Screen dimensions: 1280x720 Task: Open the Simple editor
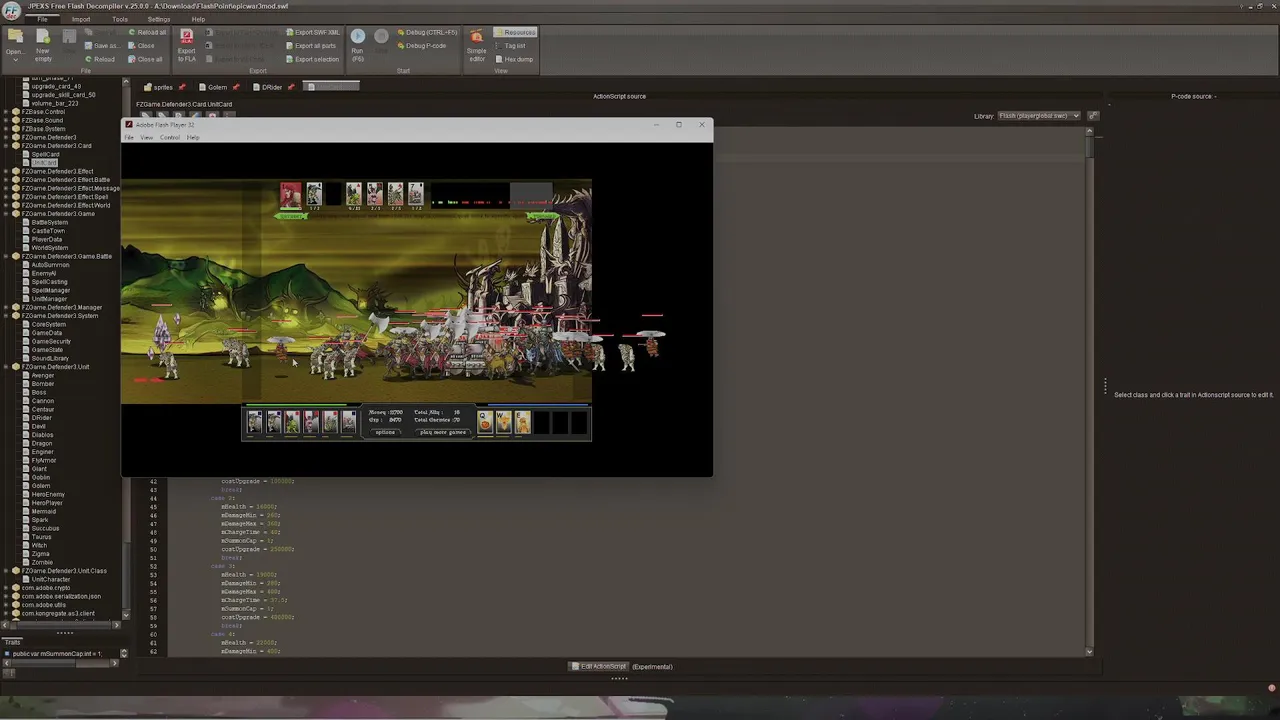(477, 46)
